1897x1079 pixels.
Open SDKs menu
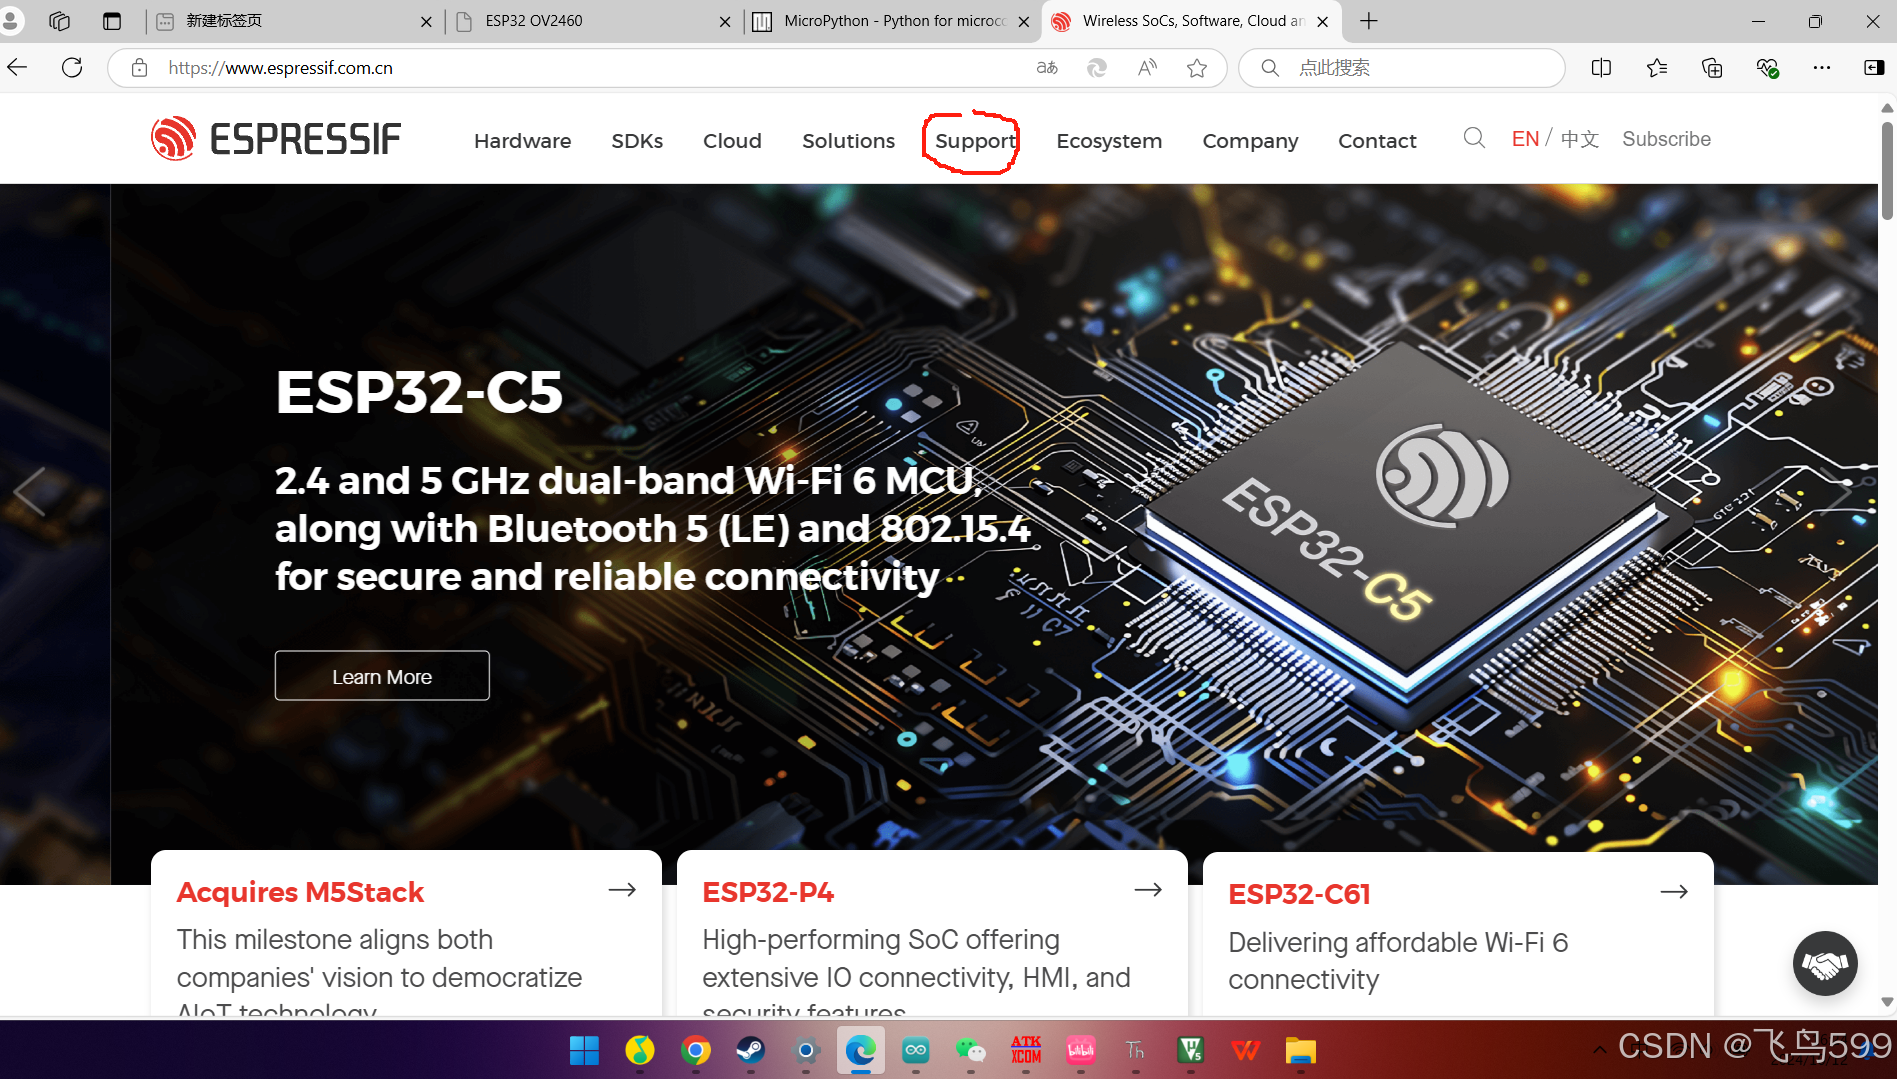click(637, 141)
